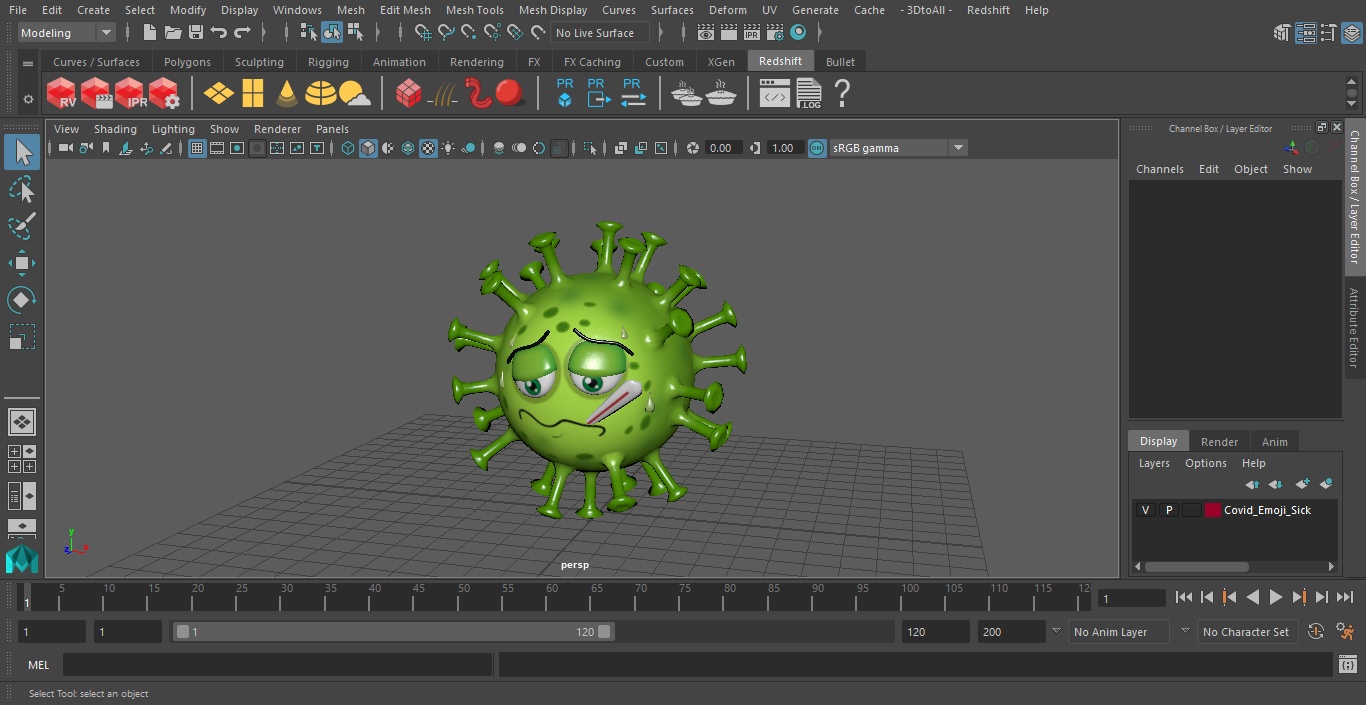This screenshot has height=705, width=1366.
Task: Open the Channels menu in Channel Box
Action: [x=1159, y=169]
